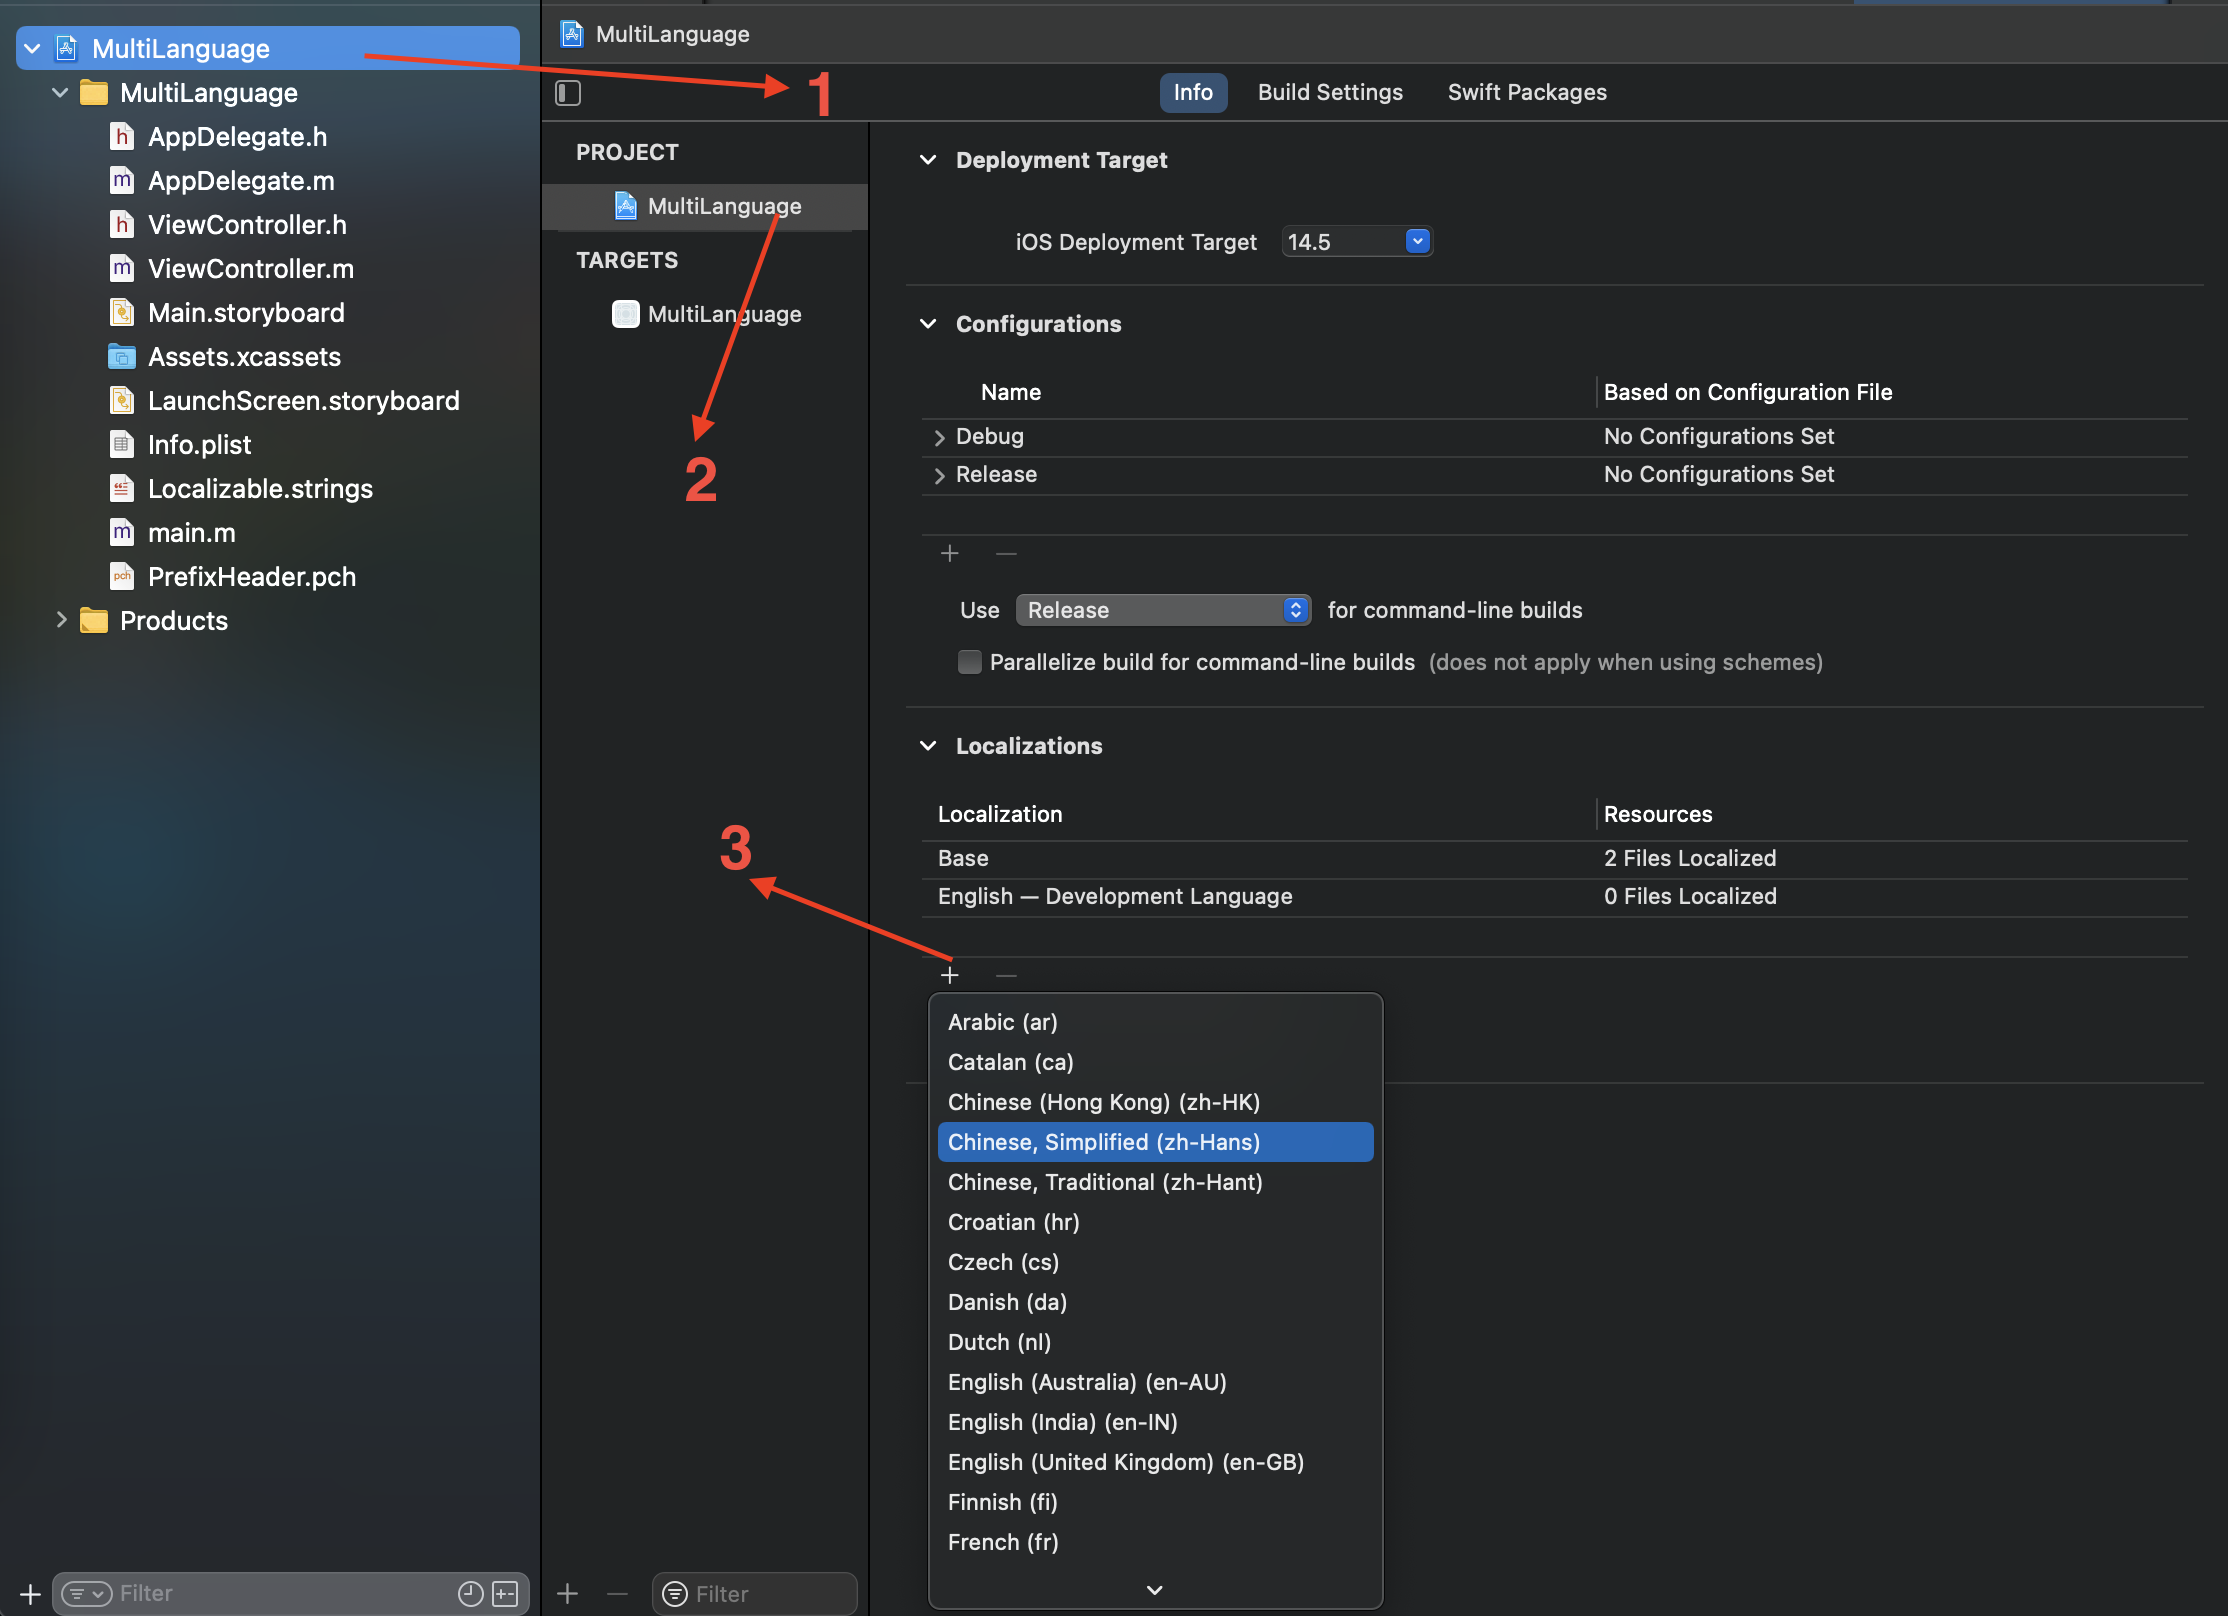Collapse the MultiLanguage project root
2228x1616 pixels.
point(33,48)
